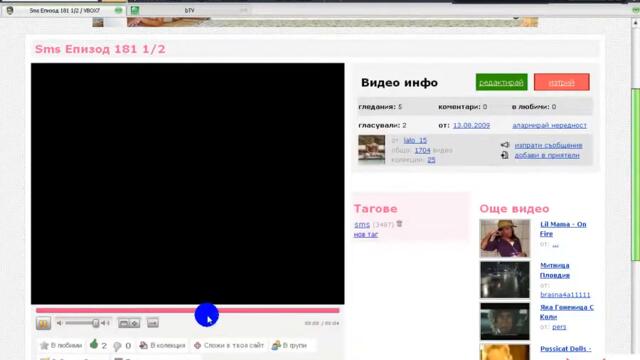This screenshot has height=360, width=640.
Task: Open the 'Яка Гоненица С Коли' title link
Action: (x=567, y=312)
